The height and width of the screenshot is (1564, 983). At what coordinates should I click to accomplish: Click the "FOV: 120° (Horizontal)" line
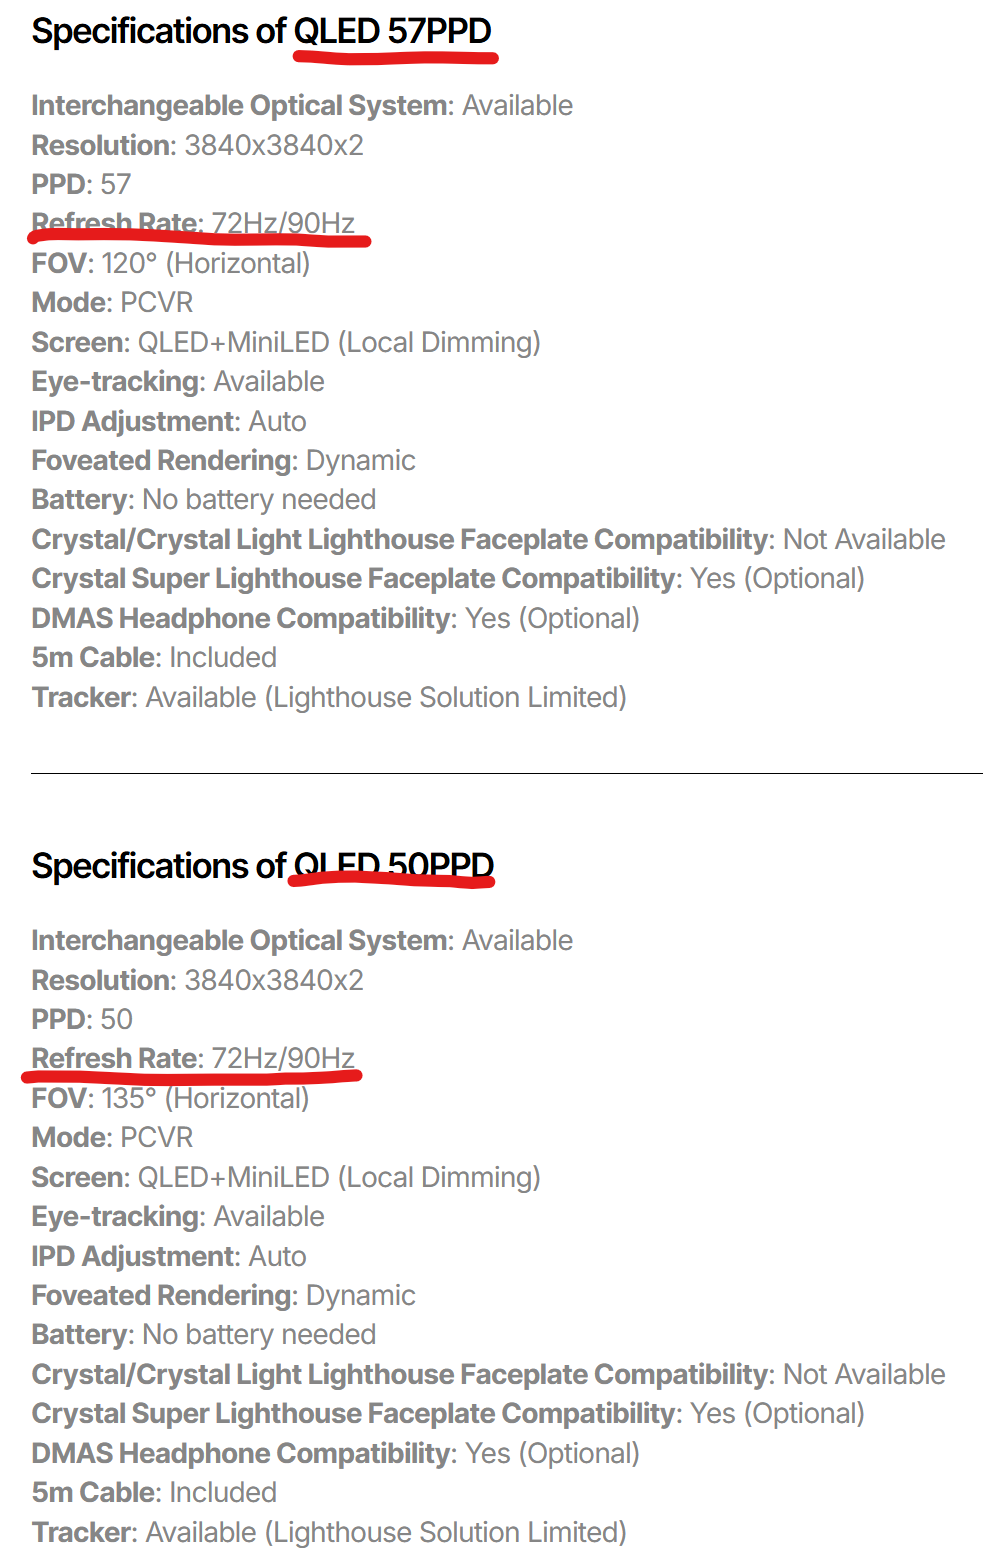(170, 263)
